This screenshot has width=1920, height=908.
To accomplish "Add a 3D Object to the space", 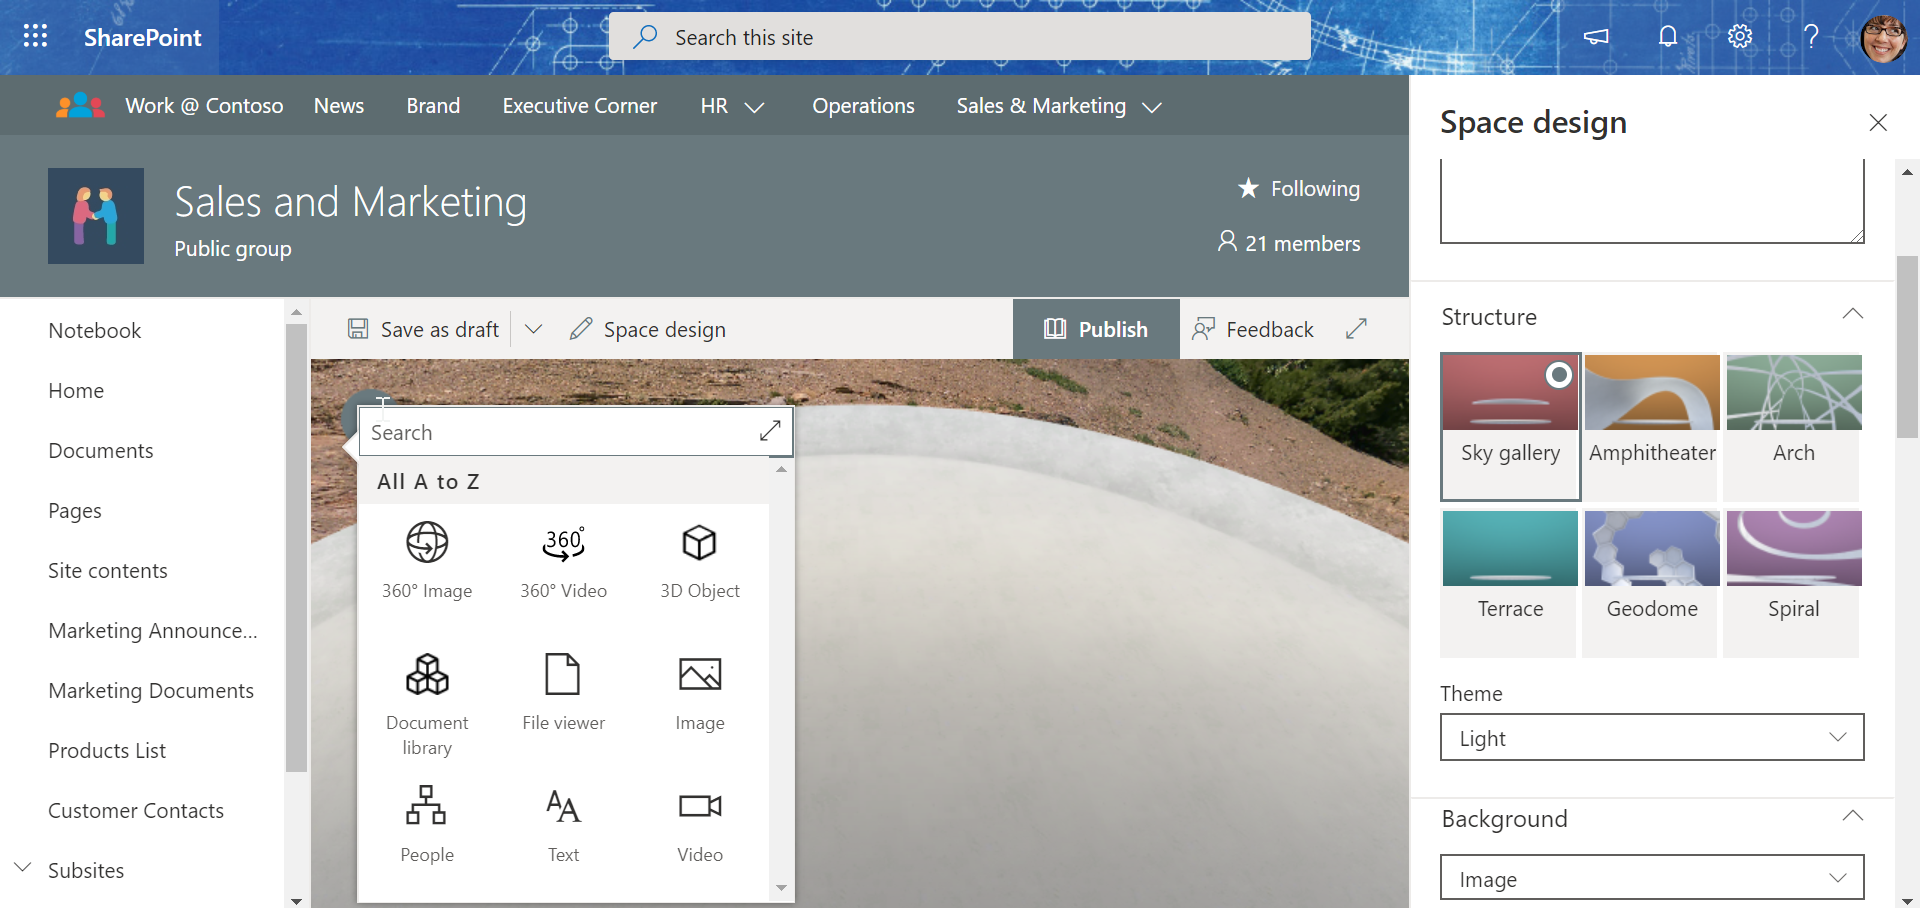I will (699, 560).
